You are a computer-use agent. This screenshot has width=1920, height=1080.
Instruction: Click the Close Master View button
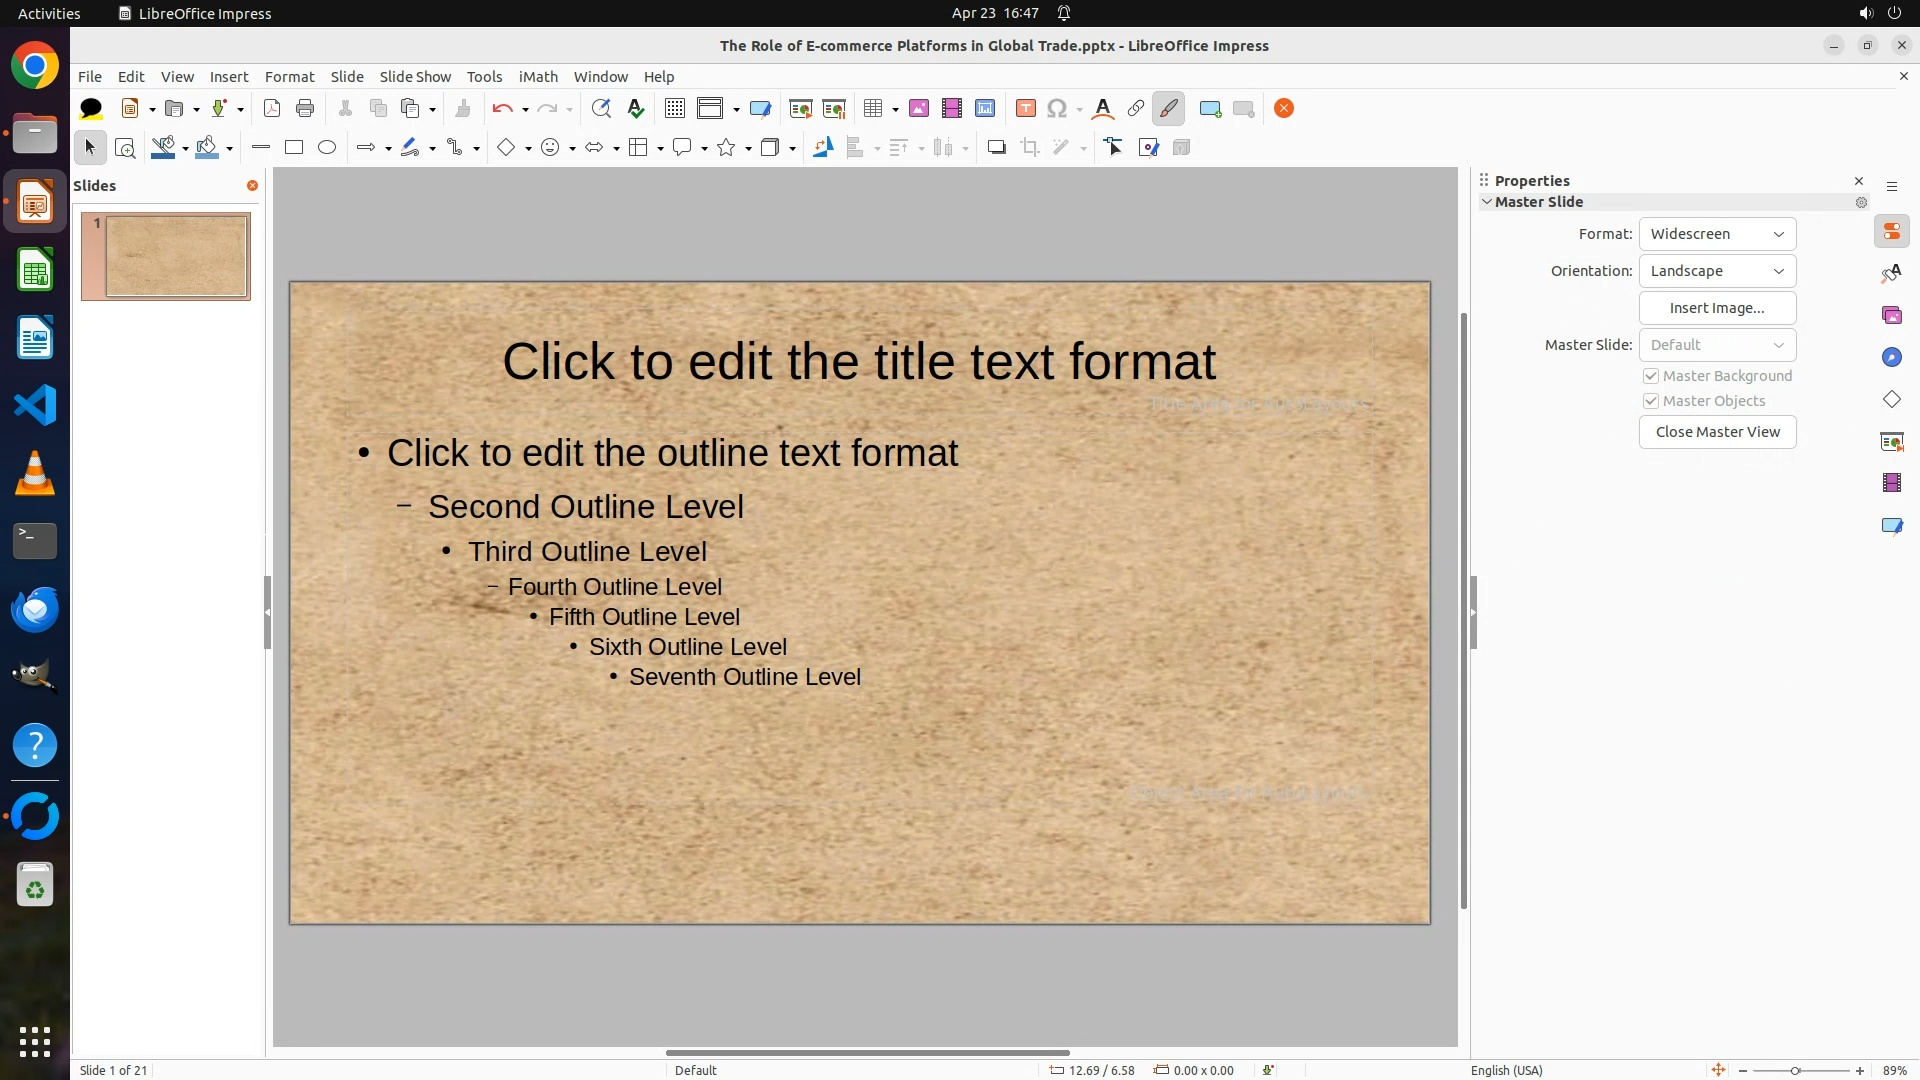1717,432
